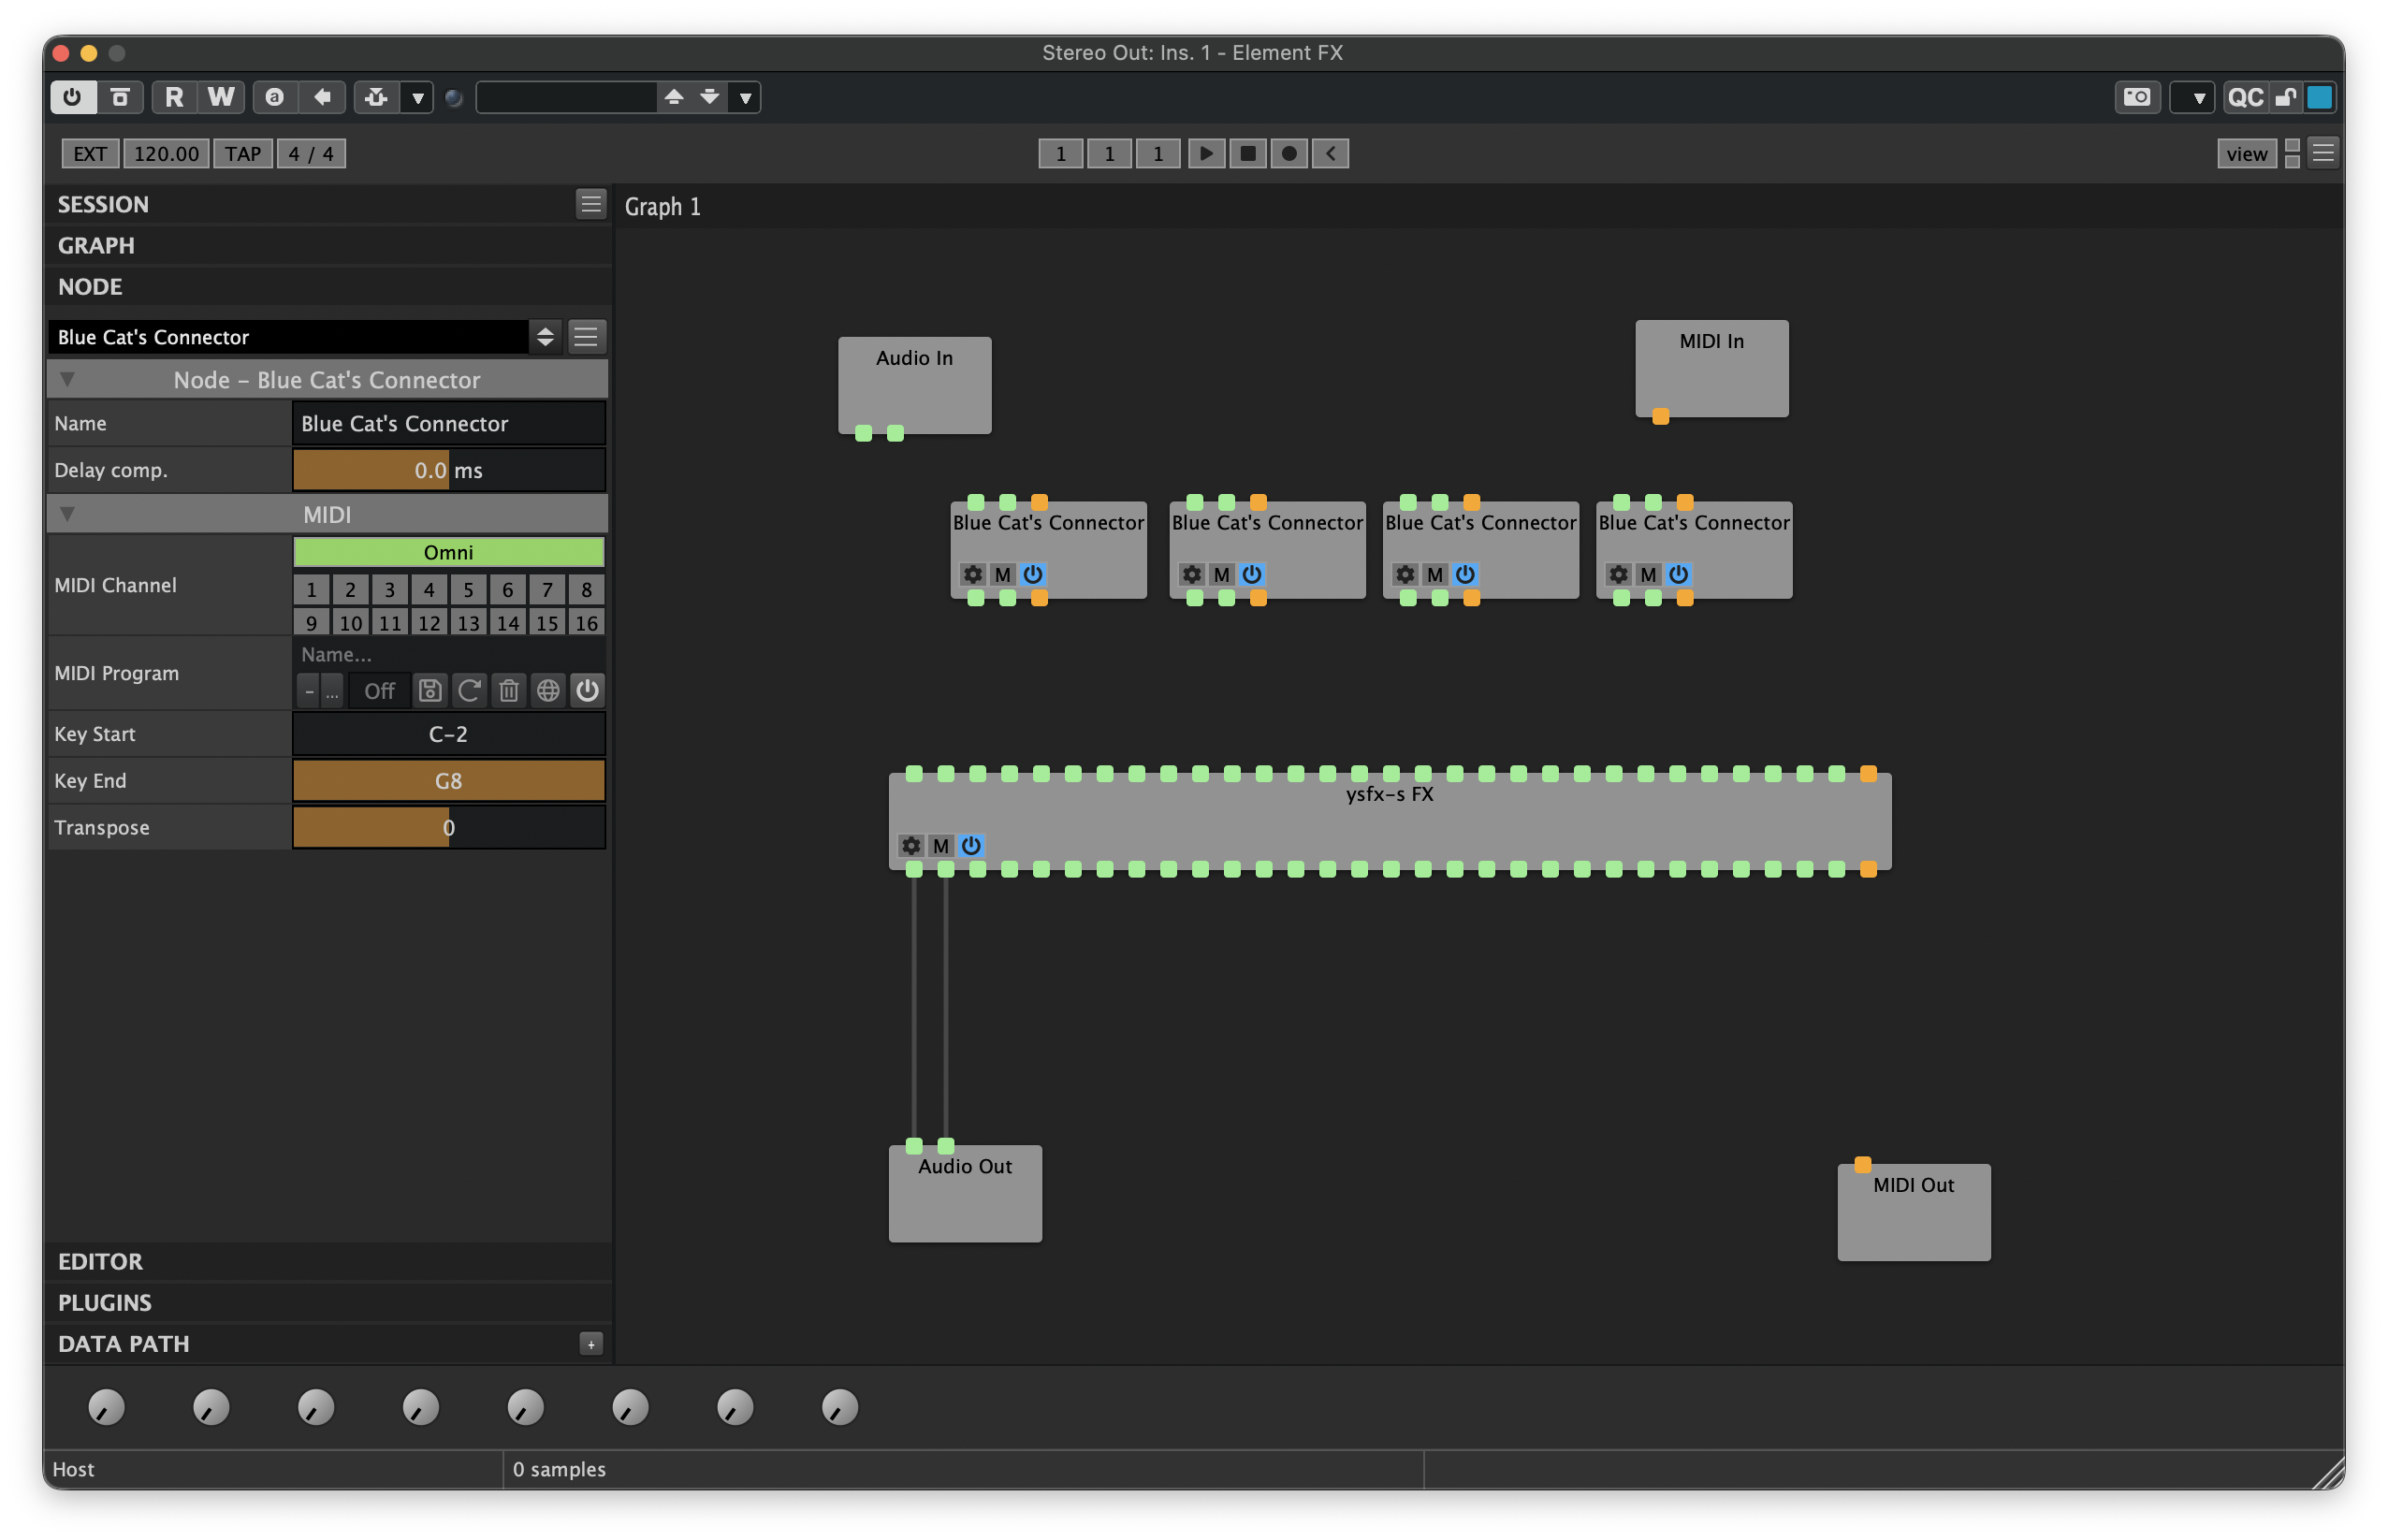Enable Read automation (R) button
The width and height of the screenshot is (2388, 1540).
click(x=174, y=97)
